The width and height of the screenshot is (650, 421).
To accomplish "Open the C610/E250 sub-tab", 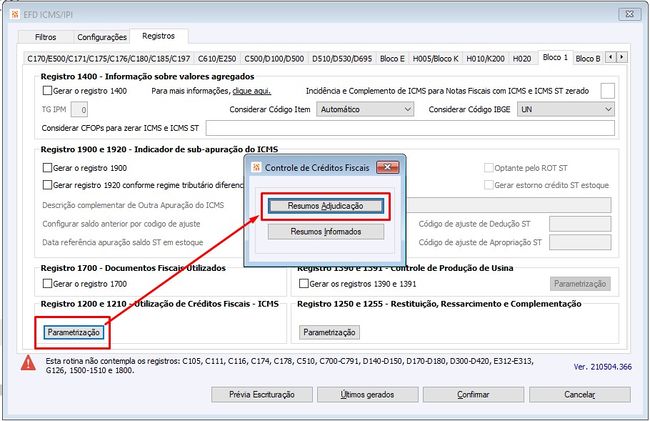I will tap(217, 58).
